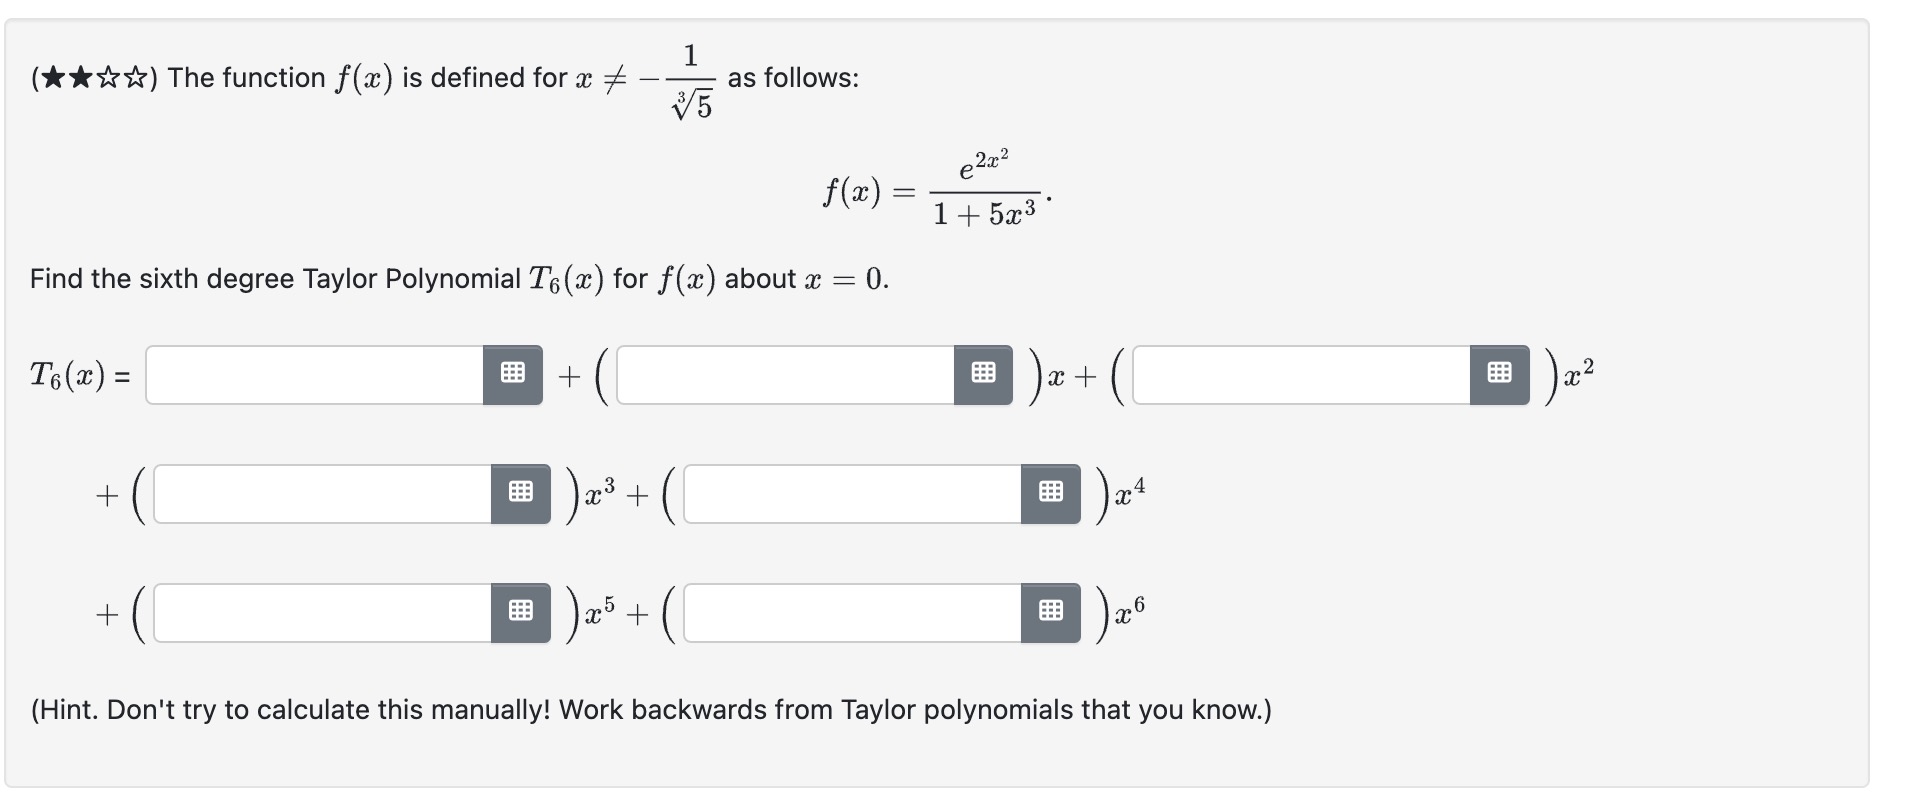Open the math keypad beside the x⁶ coefficient field
This screenshot has height=804, width=1908.
coord(1049,612)
